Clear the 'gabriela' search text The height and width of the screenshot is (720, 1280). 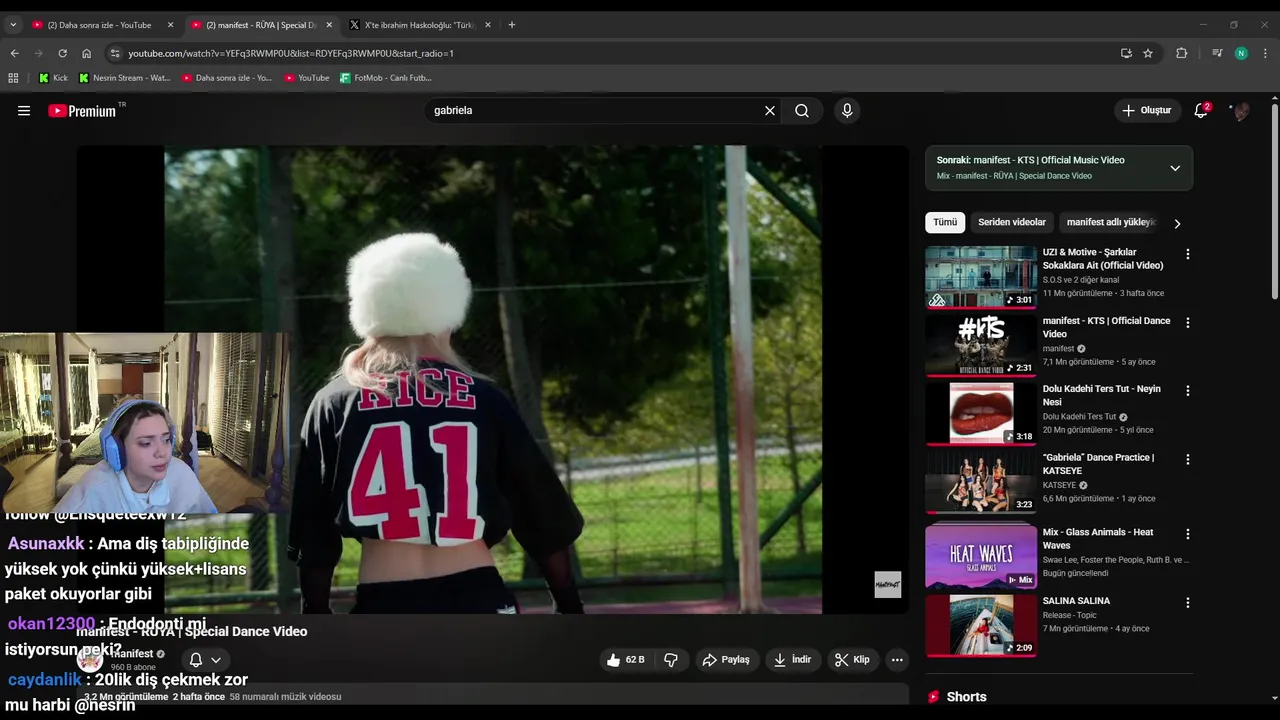pyautogui.click(x=770, y=111)
